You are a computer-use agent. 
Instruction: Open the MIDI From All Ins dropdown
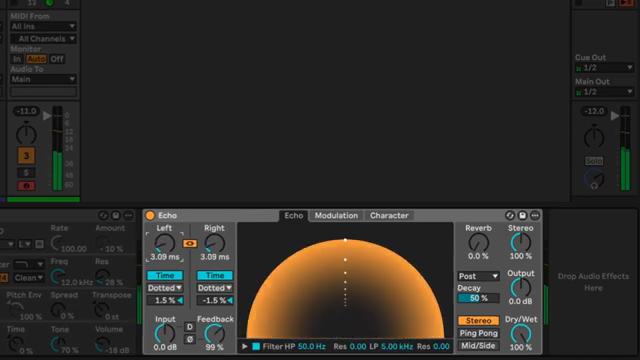(x=43, y=27)
